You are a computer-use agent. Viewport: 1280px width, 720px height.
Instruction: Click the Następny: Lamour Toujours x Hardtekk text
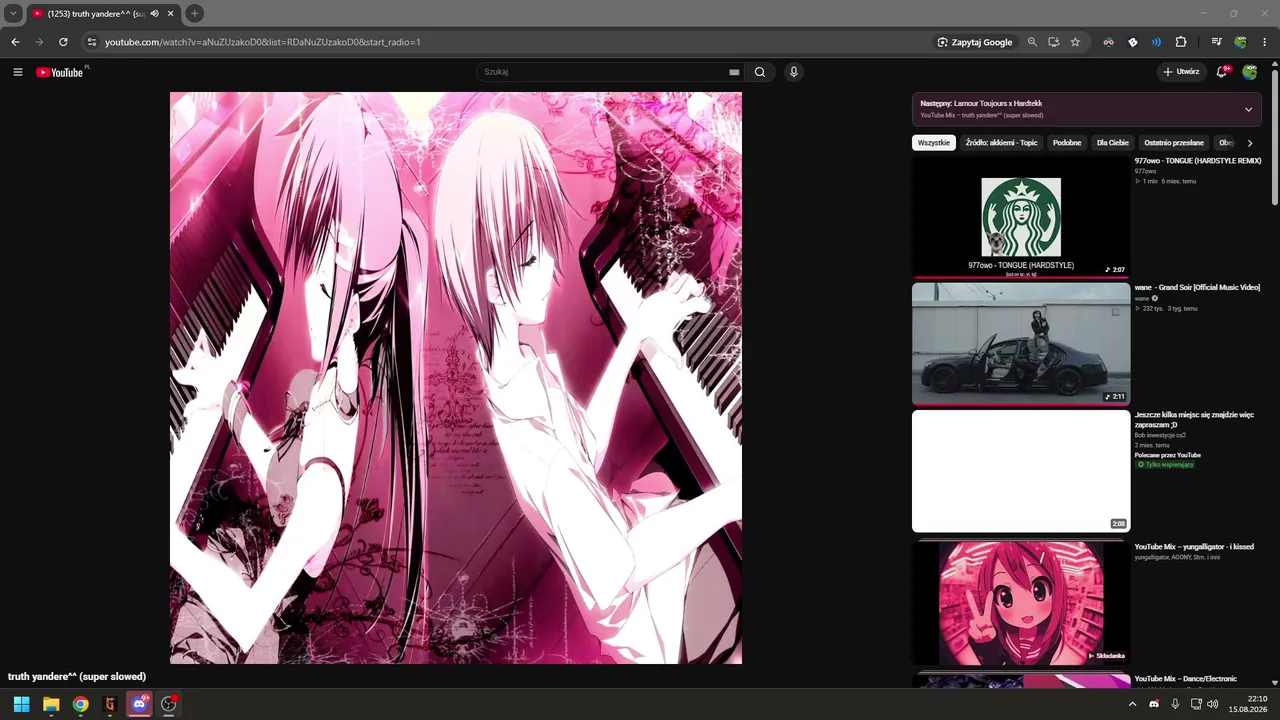click(982, 103)
